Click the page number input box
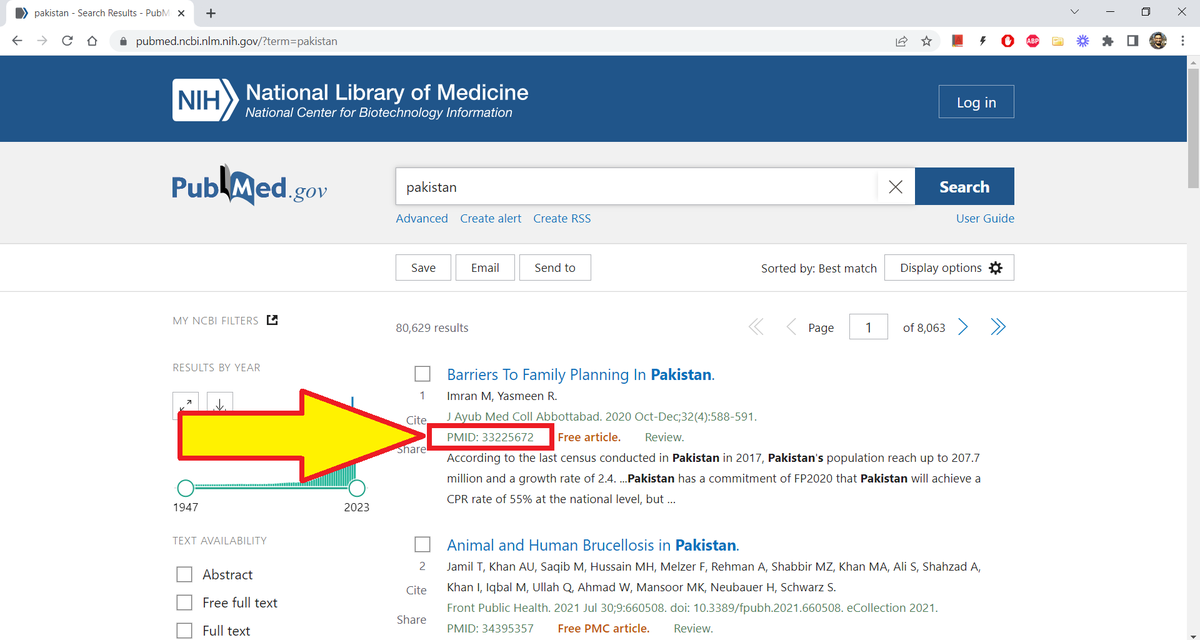Image resolution: width=1200 pixels, height=640 pixels. point(868,327)
